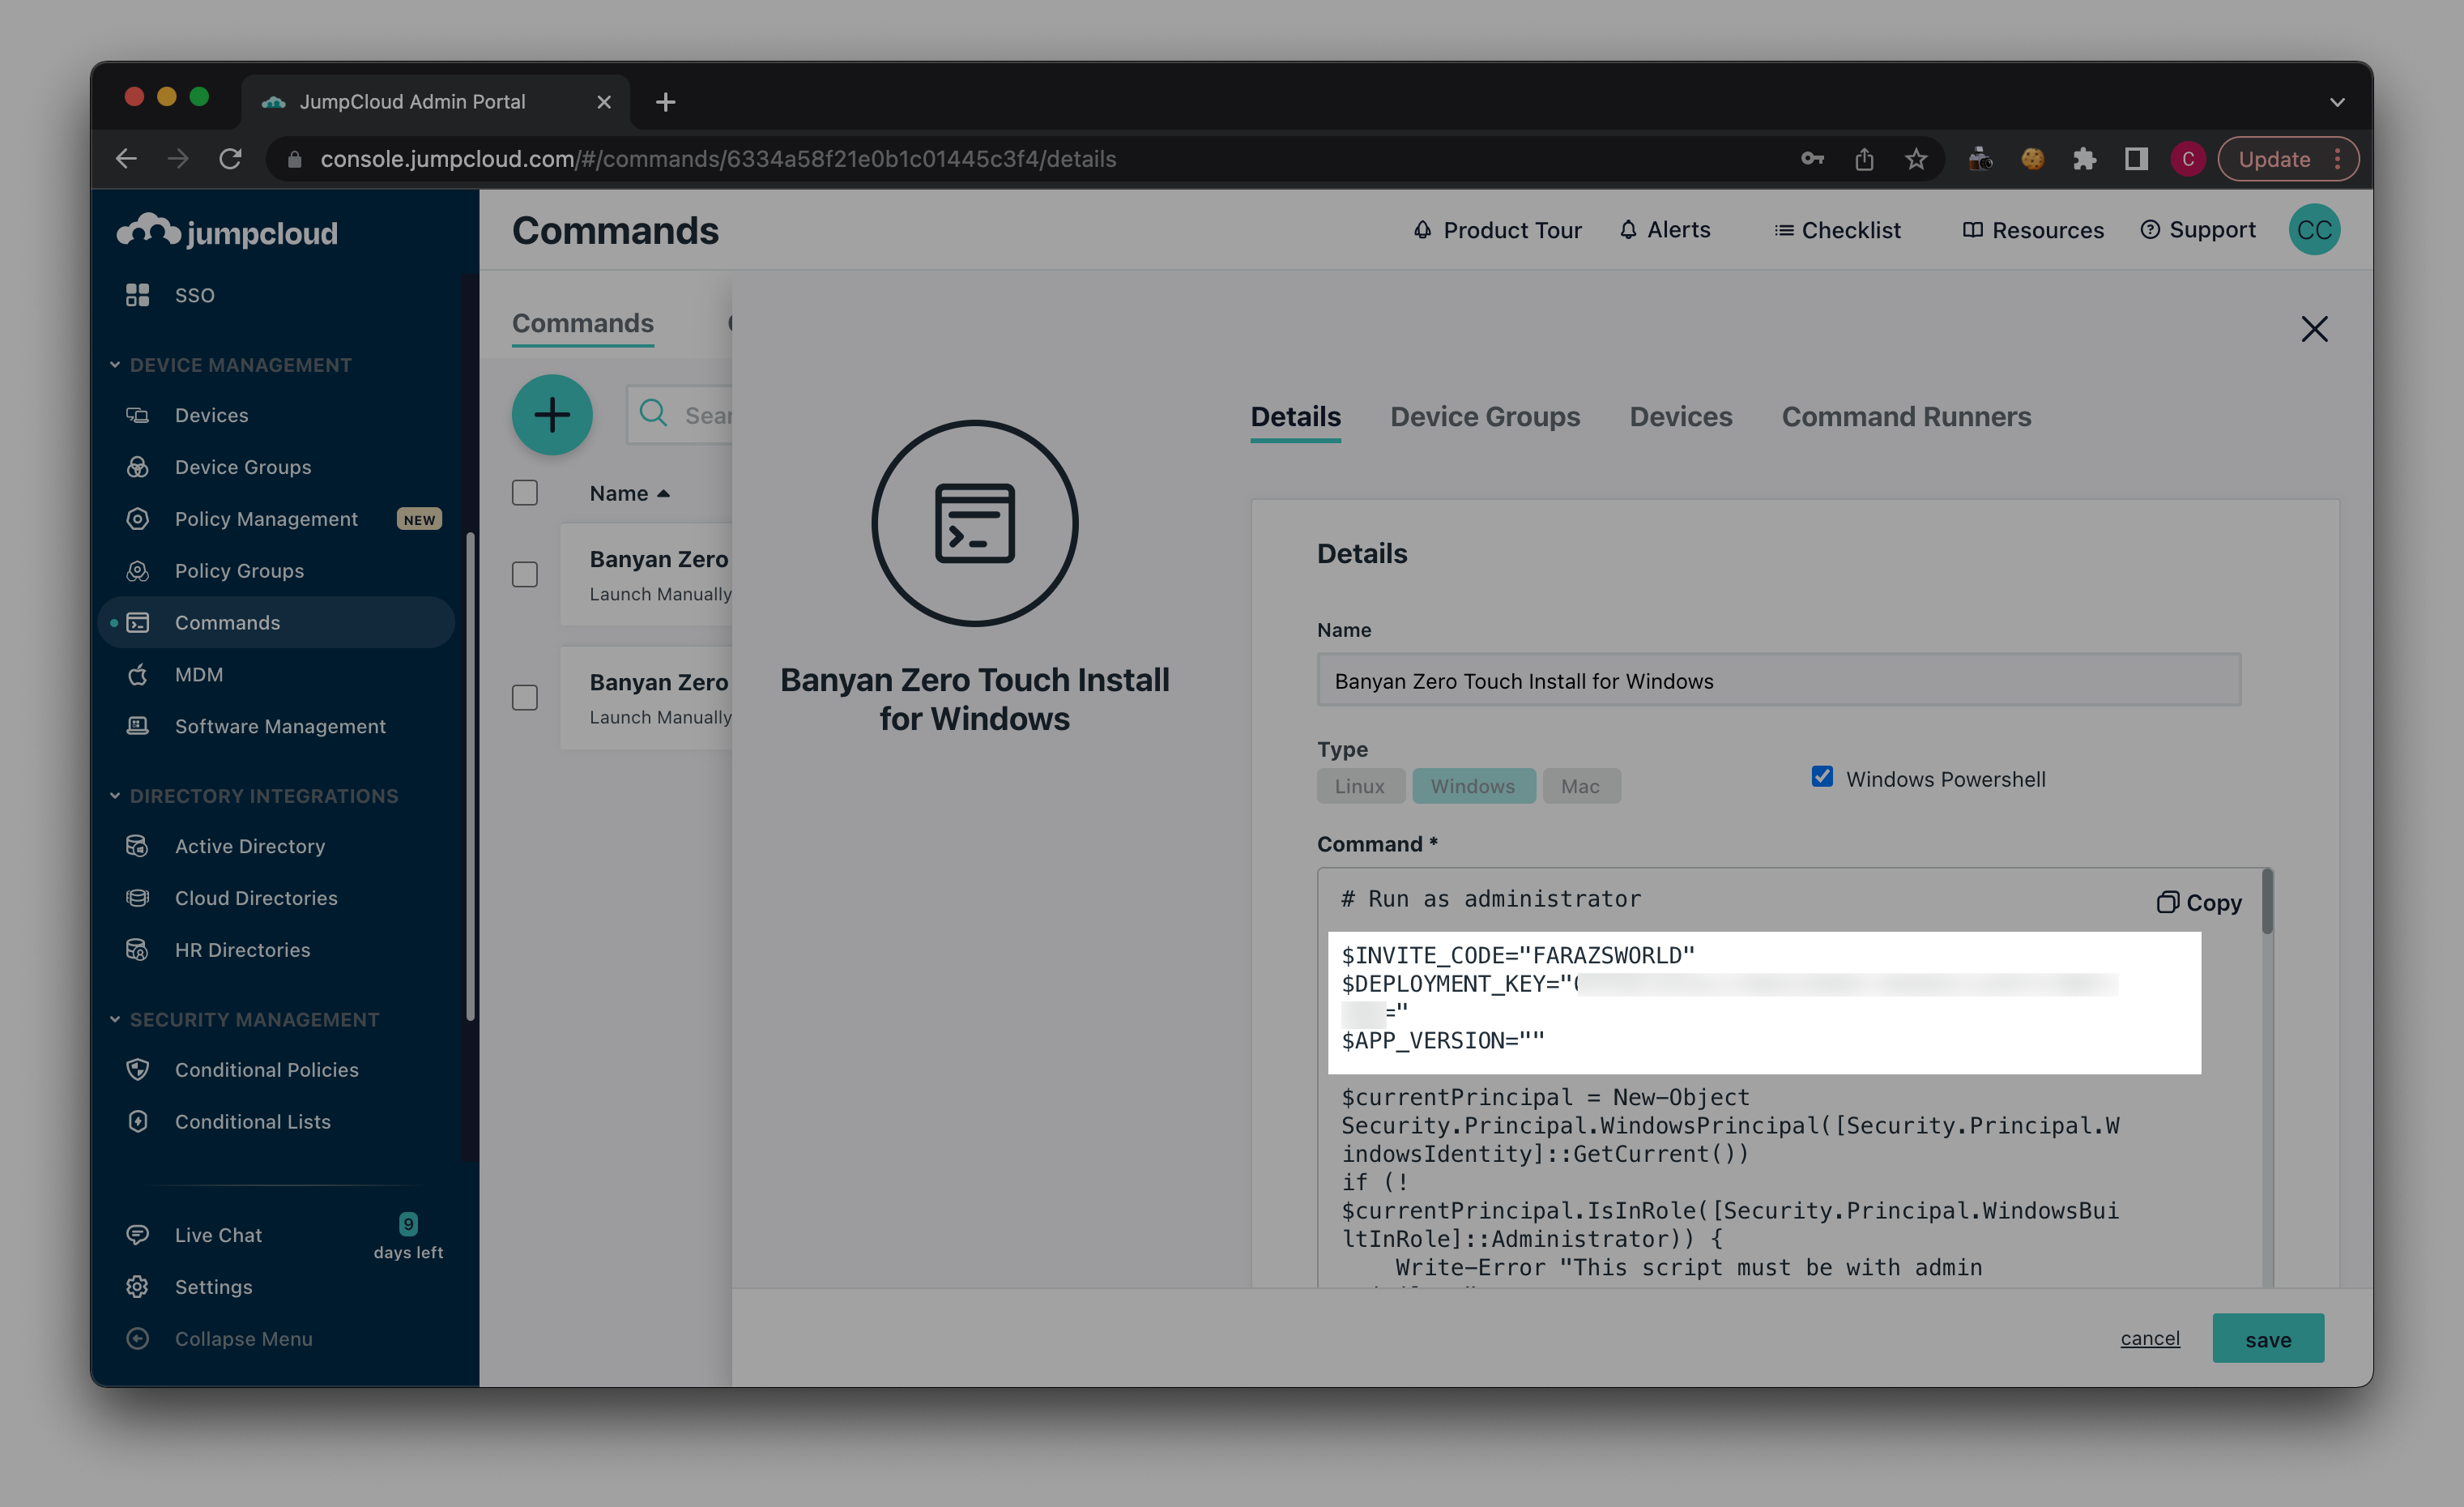Click the MDM apple icon
The image size is (2464, 1507).
(x=138, y=675)
